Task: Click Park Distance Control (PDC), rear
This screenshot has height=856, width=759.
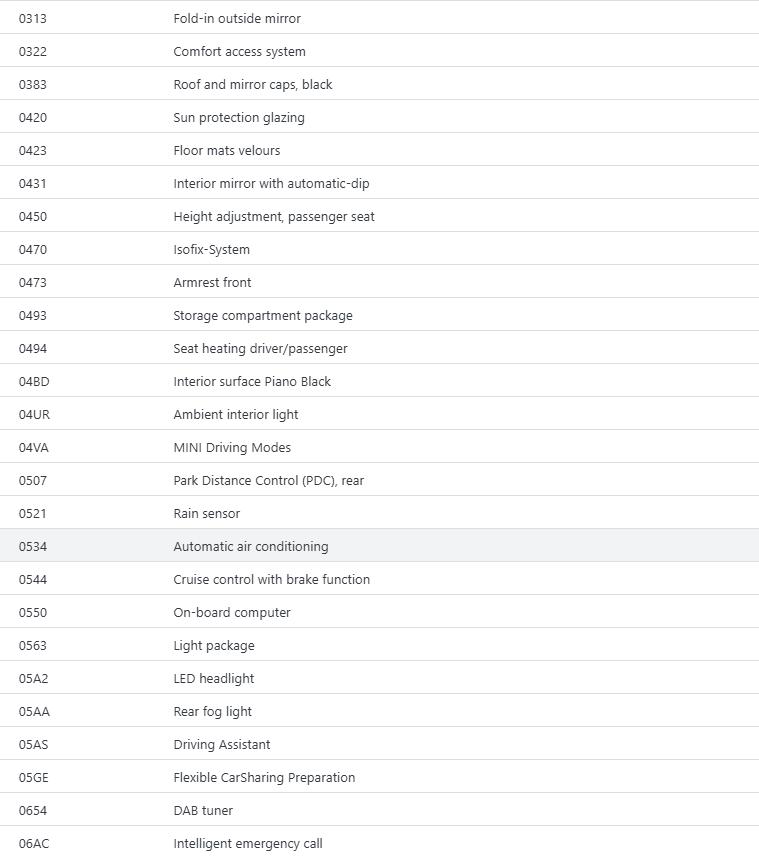Action: [x=268, y=480]
